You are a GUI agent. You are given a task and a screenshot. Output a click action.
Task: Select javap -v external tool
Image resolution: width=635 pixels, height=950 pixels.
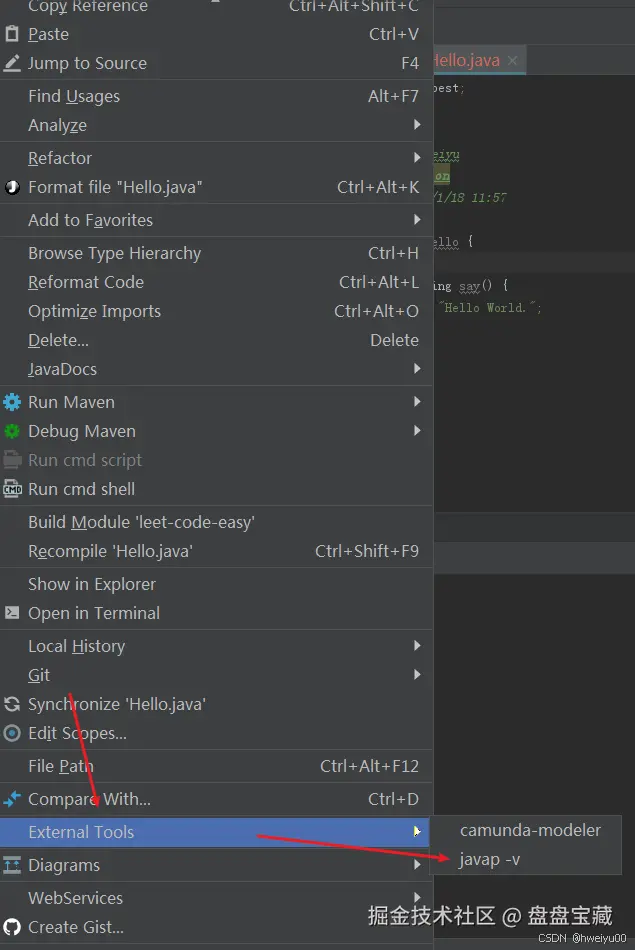click(x=490, y=859)
